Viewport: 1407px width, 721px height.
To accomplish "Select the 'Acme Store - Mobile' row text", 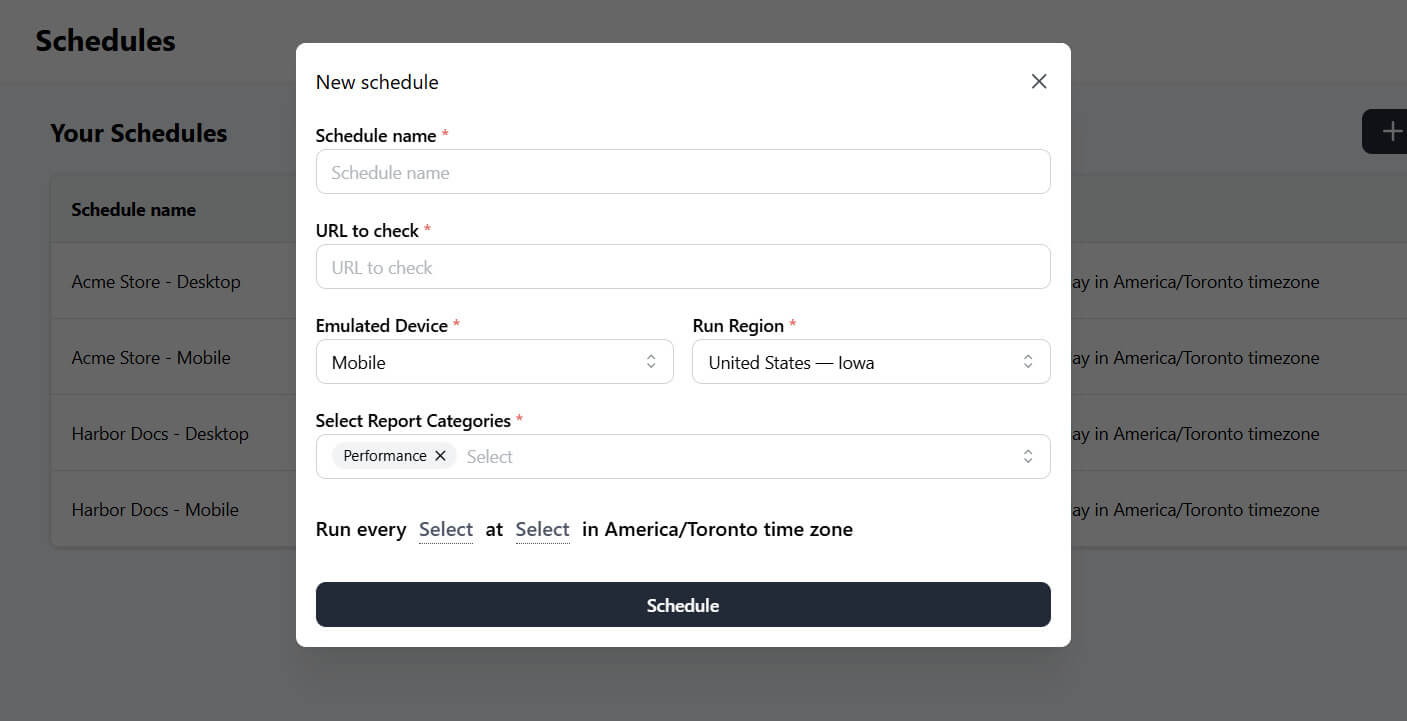I will click(x=151, y=358).
